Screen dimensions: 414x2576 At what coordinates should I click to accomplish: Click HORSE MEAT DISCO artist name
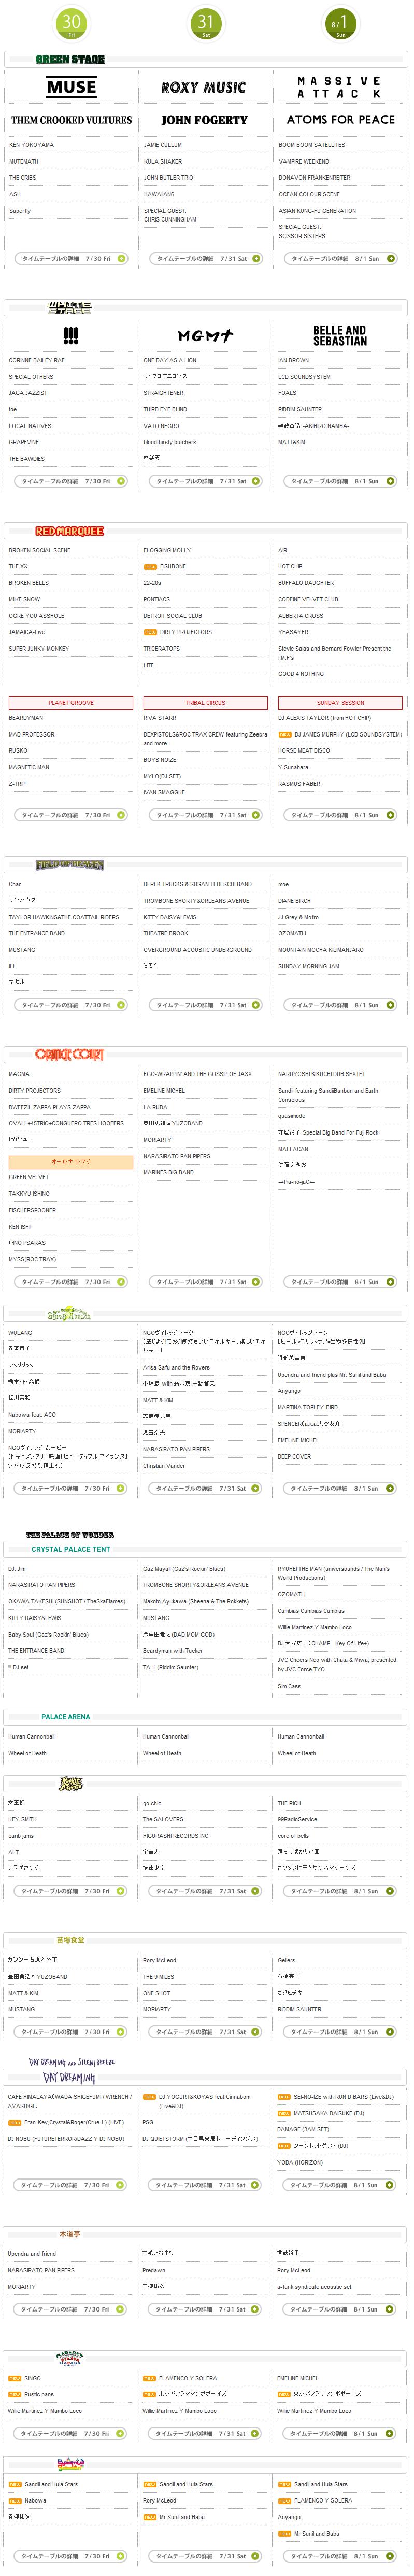click(304, 750)
